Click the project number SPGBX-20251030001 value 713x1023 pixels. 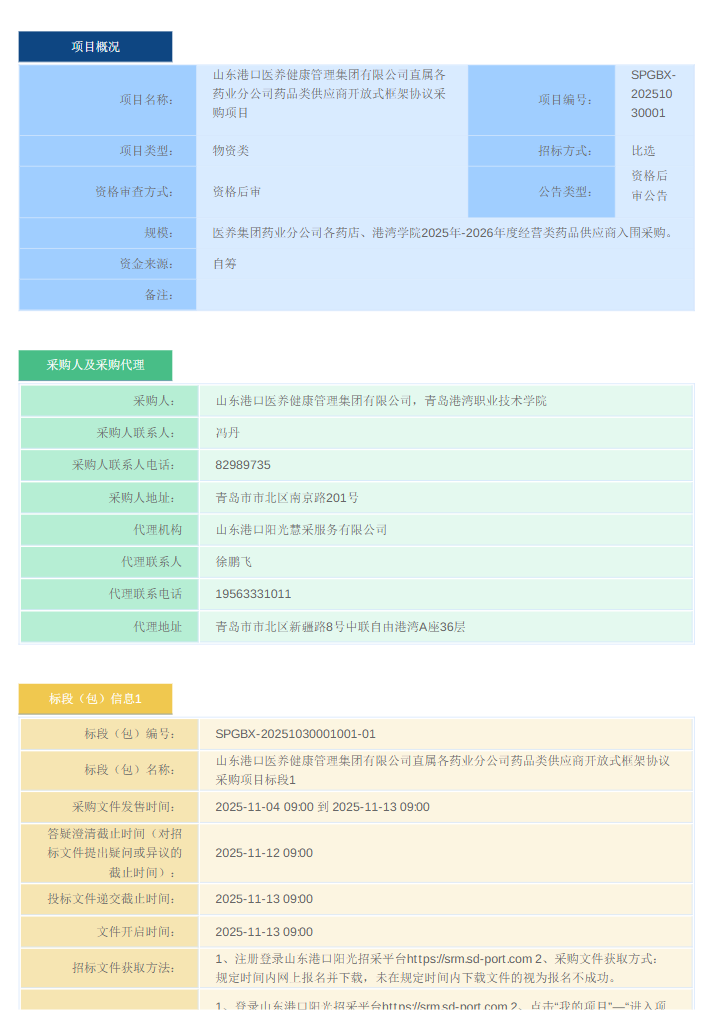pyautogui.click(x=653, y=94)
